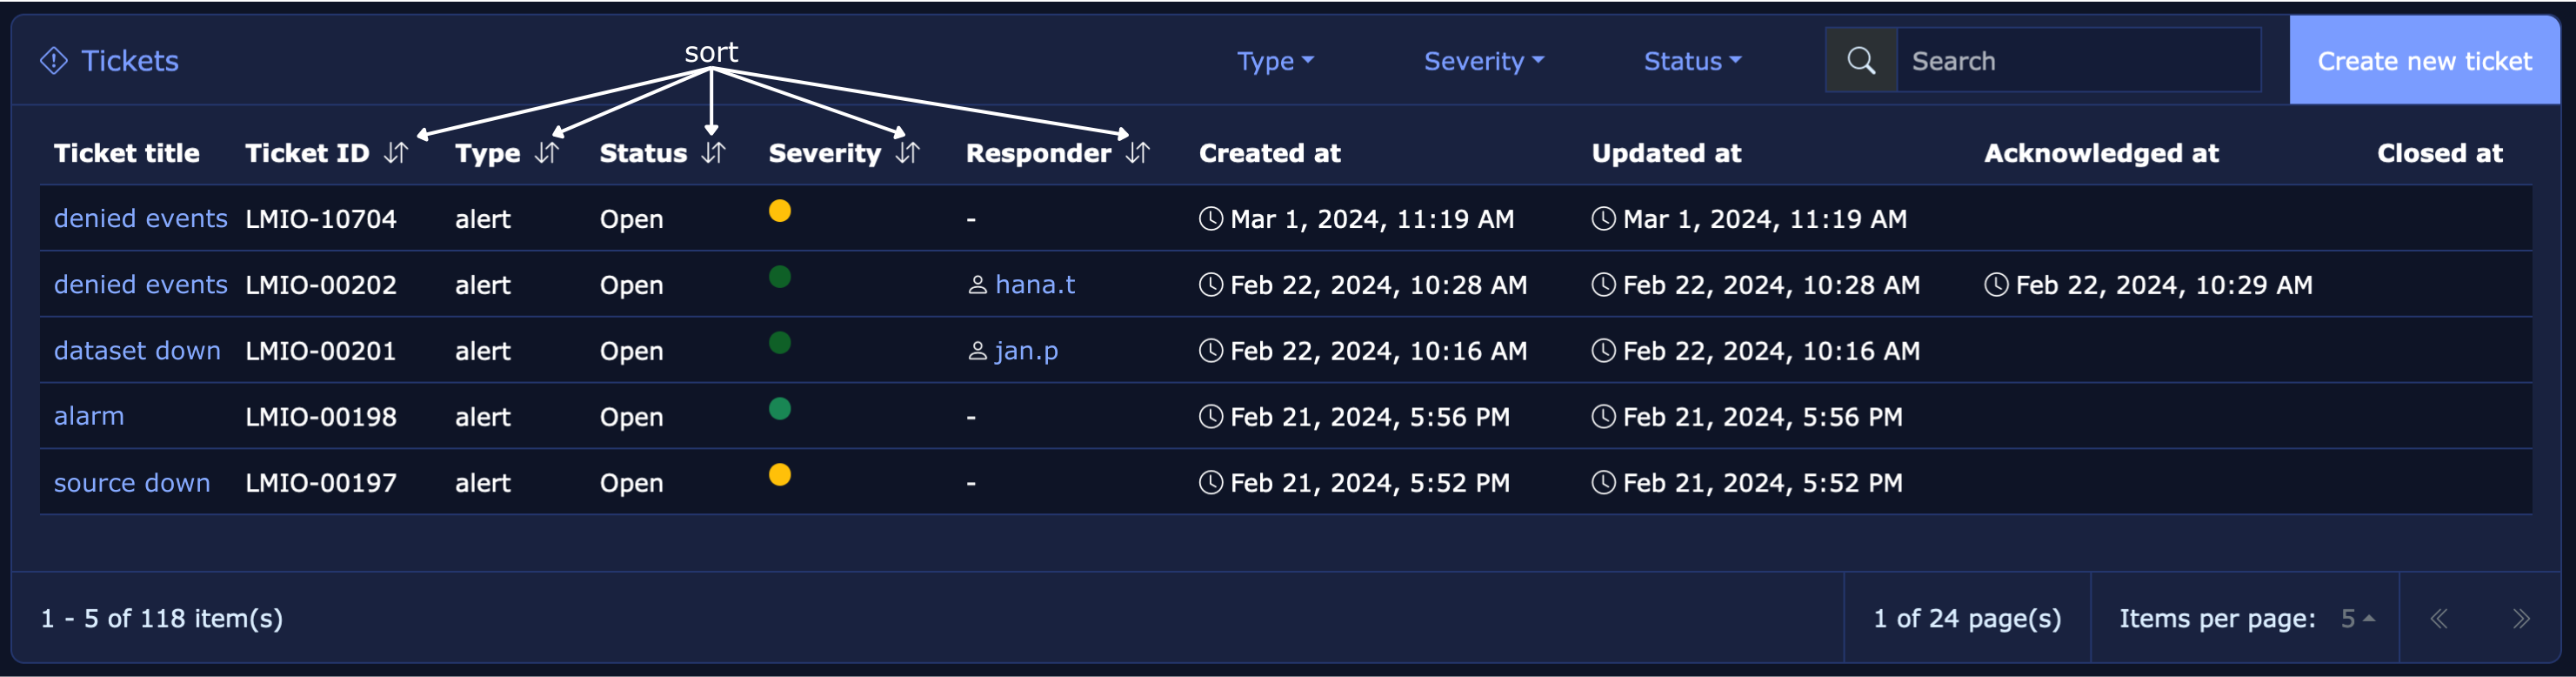This screenshot has height=677, width=2576.
Task: Open the Status filter dropdown
Action: 1692,61
